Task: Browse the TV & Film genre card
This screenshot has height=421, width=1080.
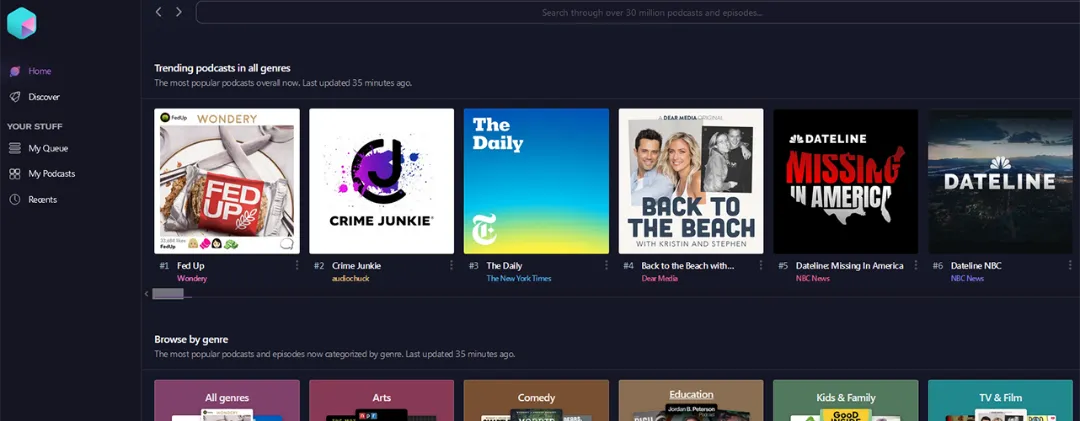Action: 1000,400
